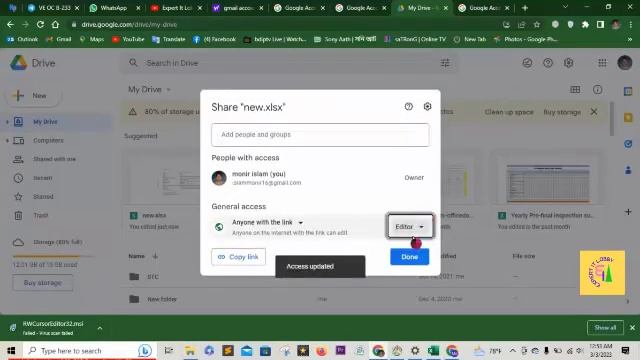Close the downloads bar
The width and height of the screenshot is (640, 360).
(632, 327)
